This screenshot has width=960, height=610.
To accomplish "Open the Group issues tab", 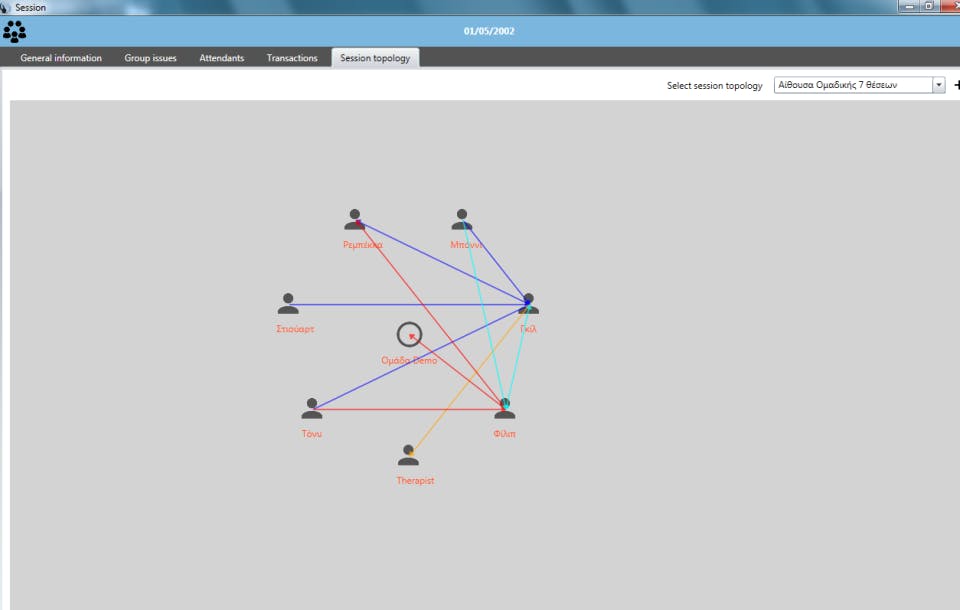I will pyautogui.click(x=150, y=58).
